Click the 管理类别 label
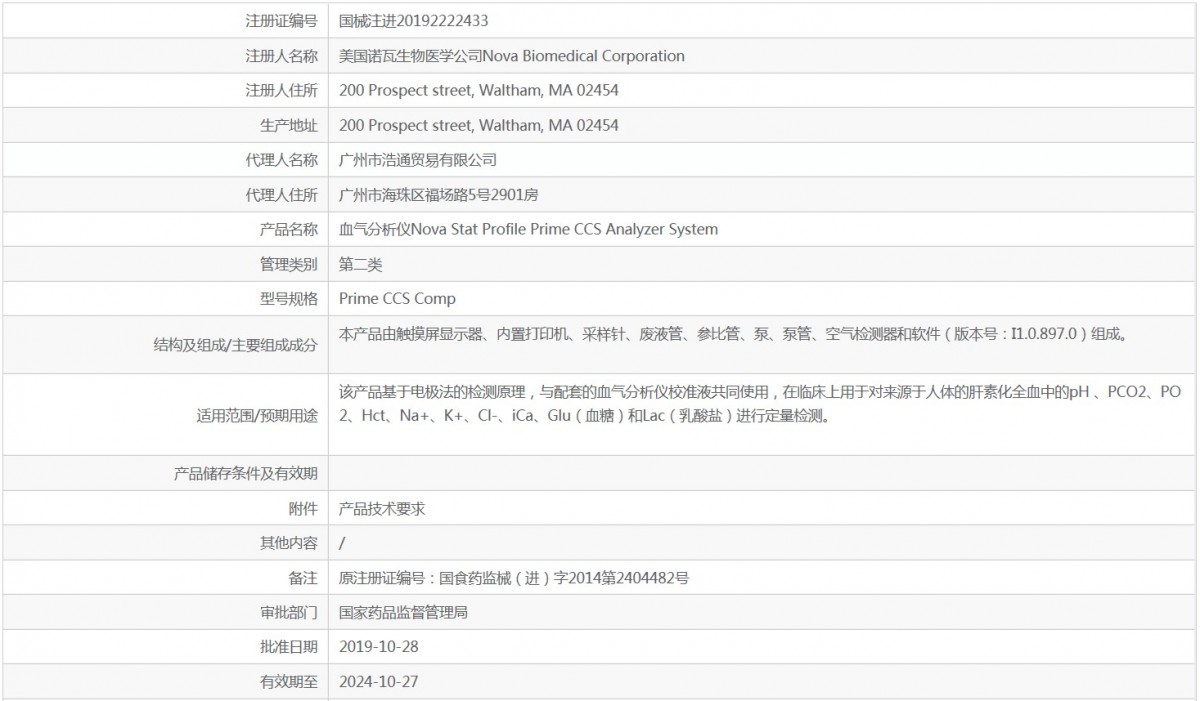The image size is (1200, 701). click(289, 265)
